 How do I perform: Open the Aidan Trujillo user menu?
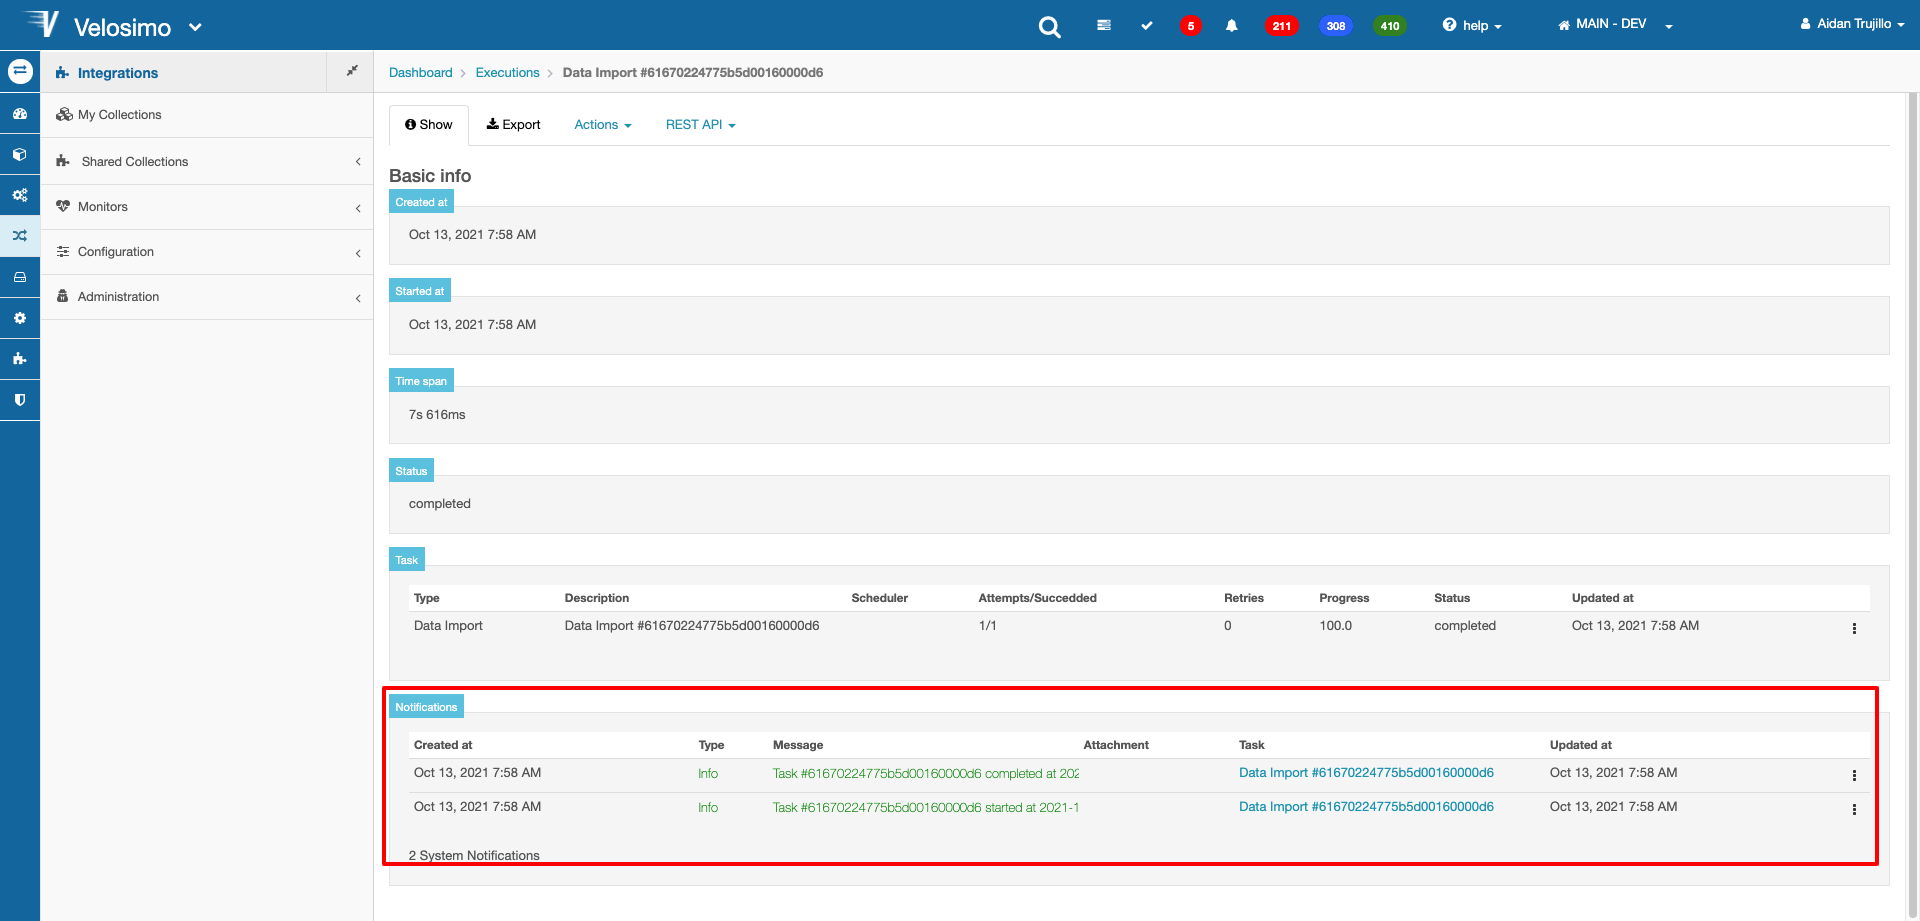[1852, 23]
